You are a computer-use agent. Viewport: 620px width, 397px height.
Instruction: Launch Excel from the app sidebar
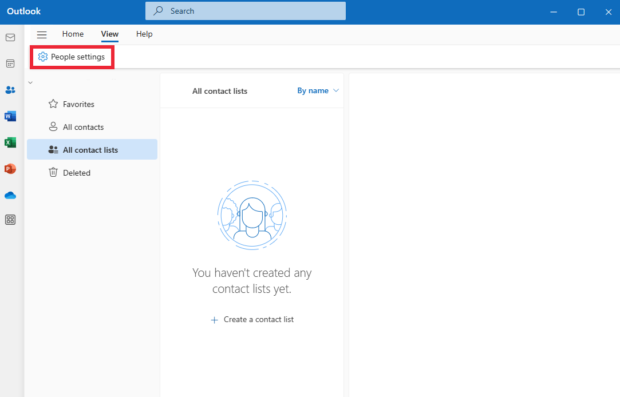point(10,142)
